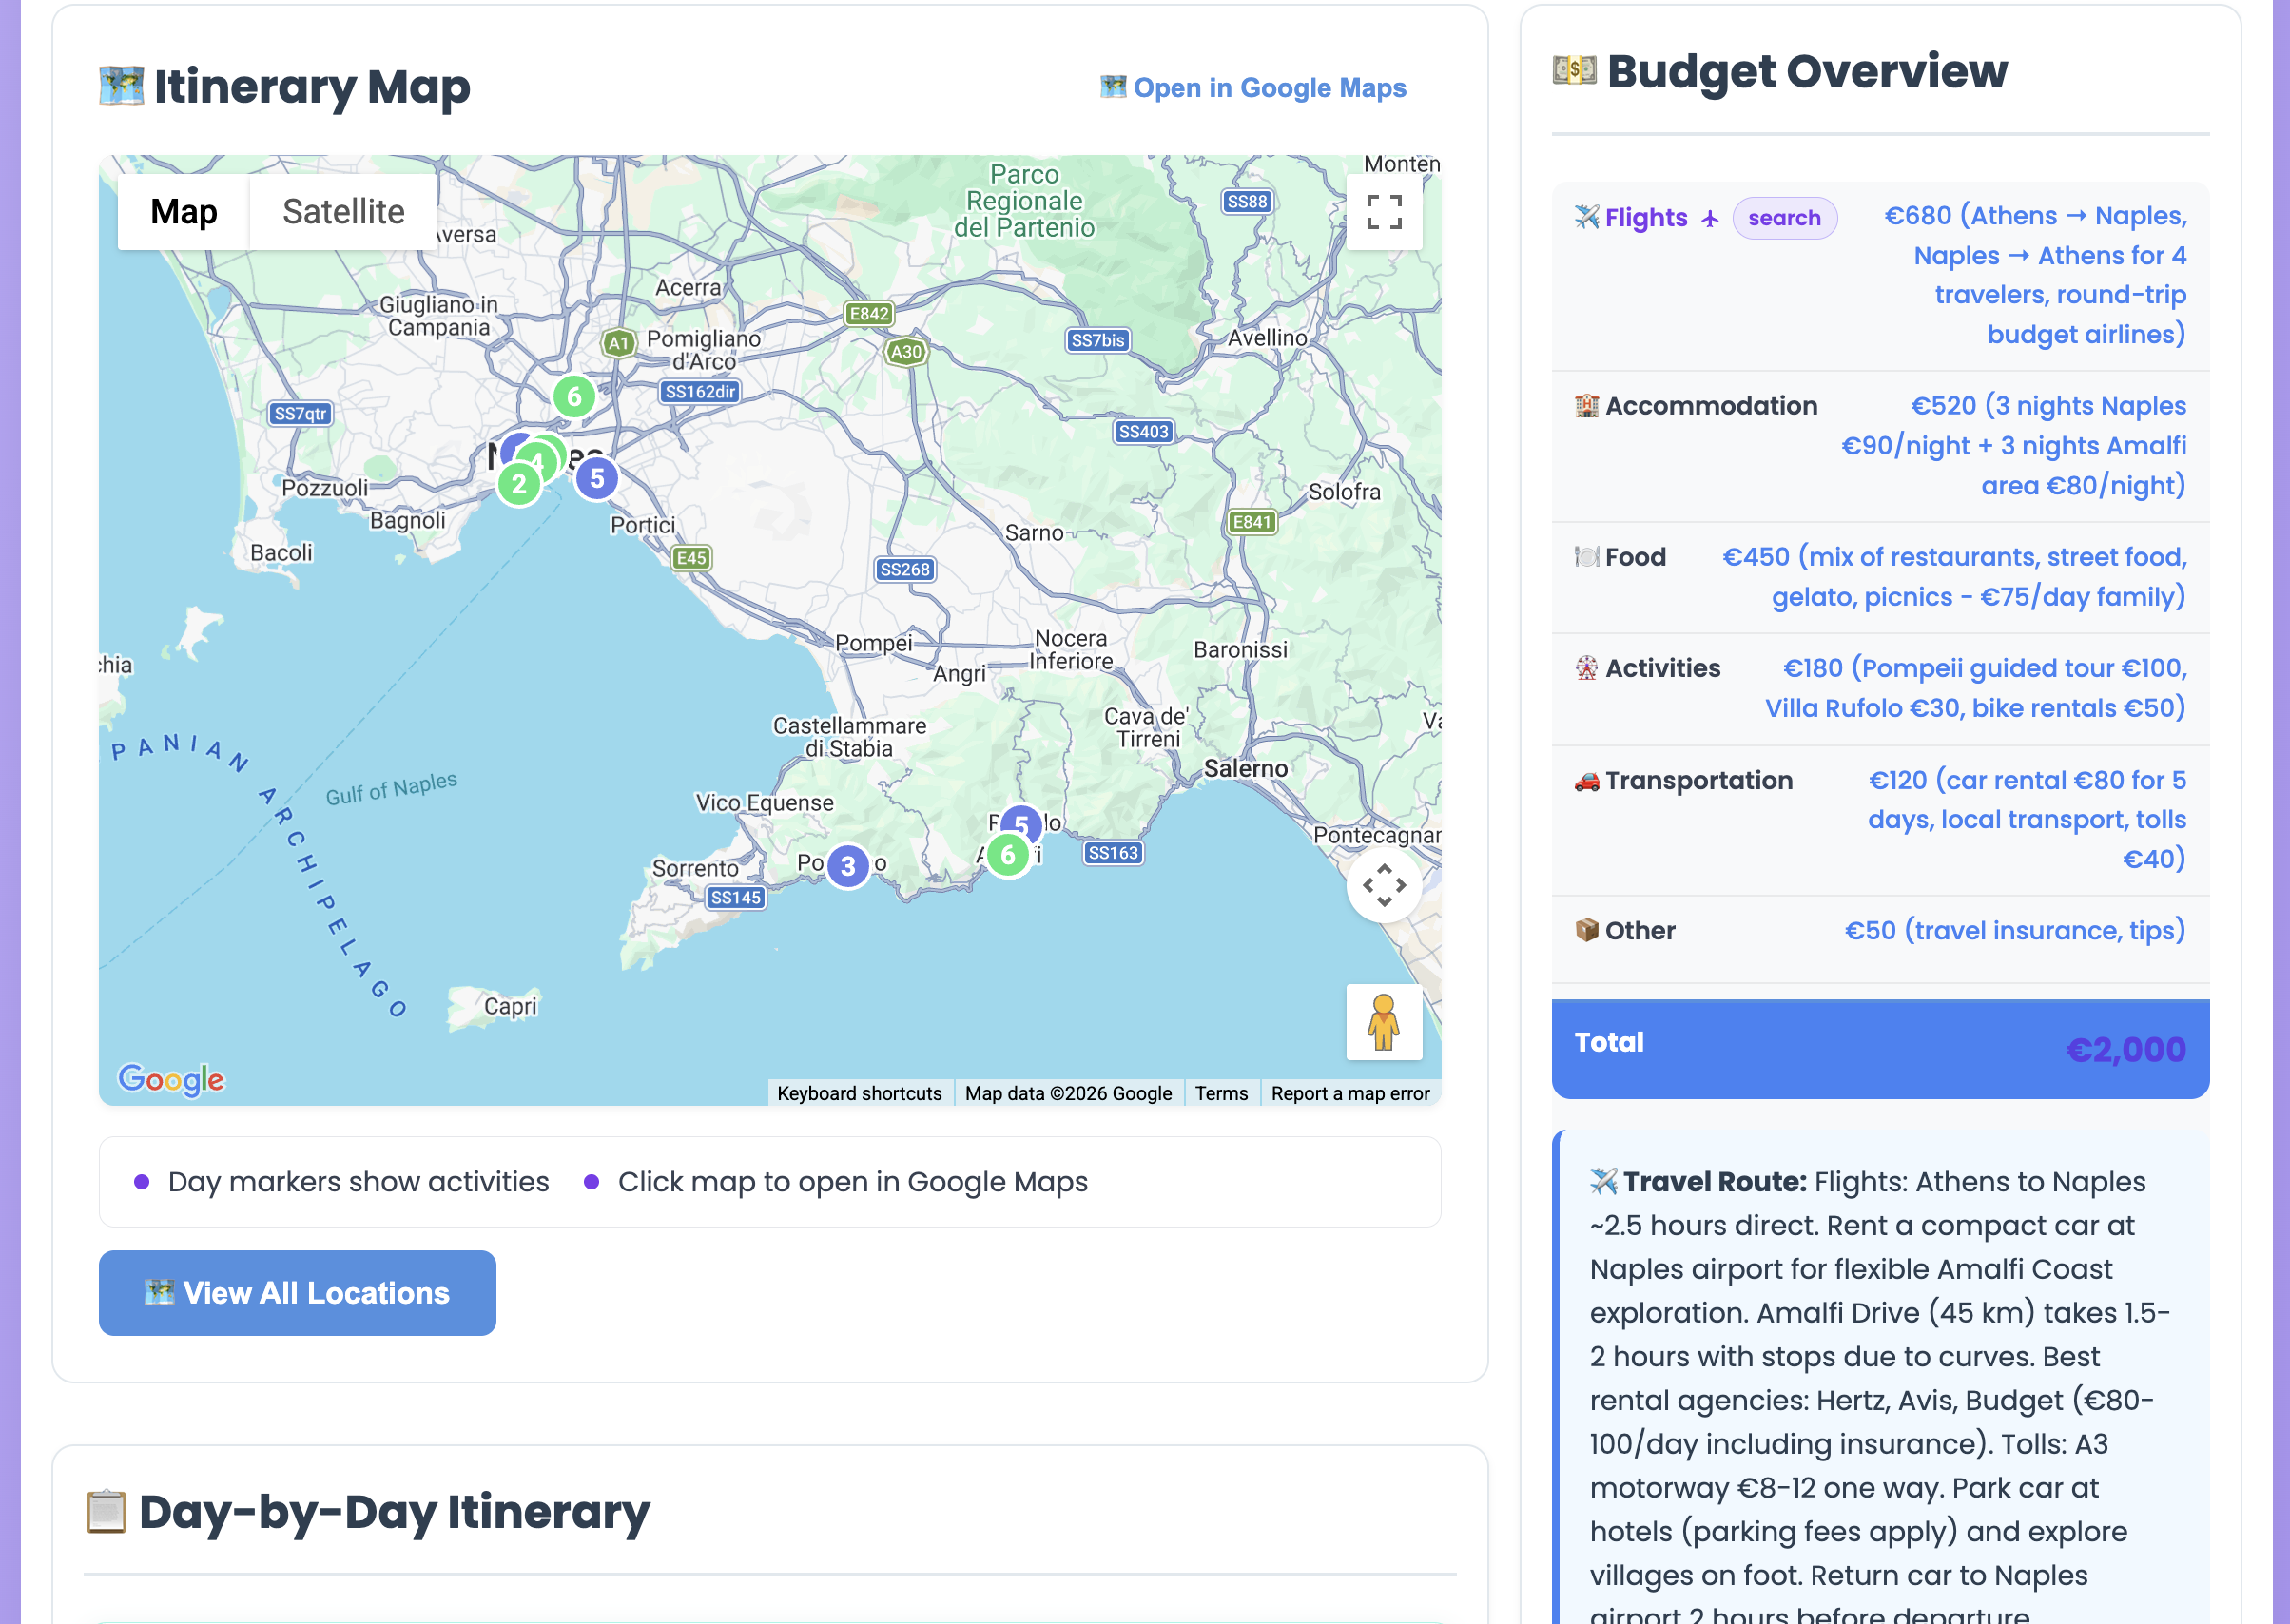Switch to the Map view tab
The width and height of the screenshot is (2290, 1624).
[184, 212]
